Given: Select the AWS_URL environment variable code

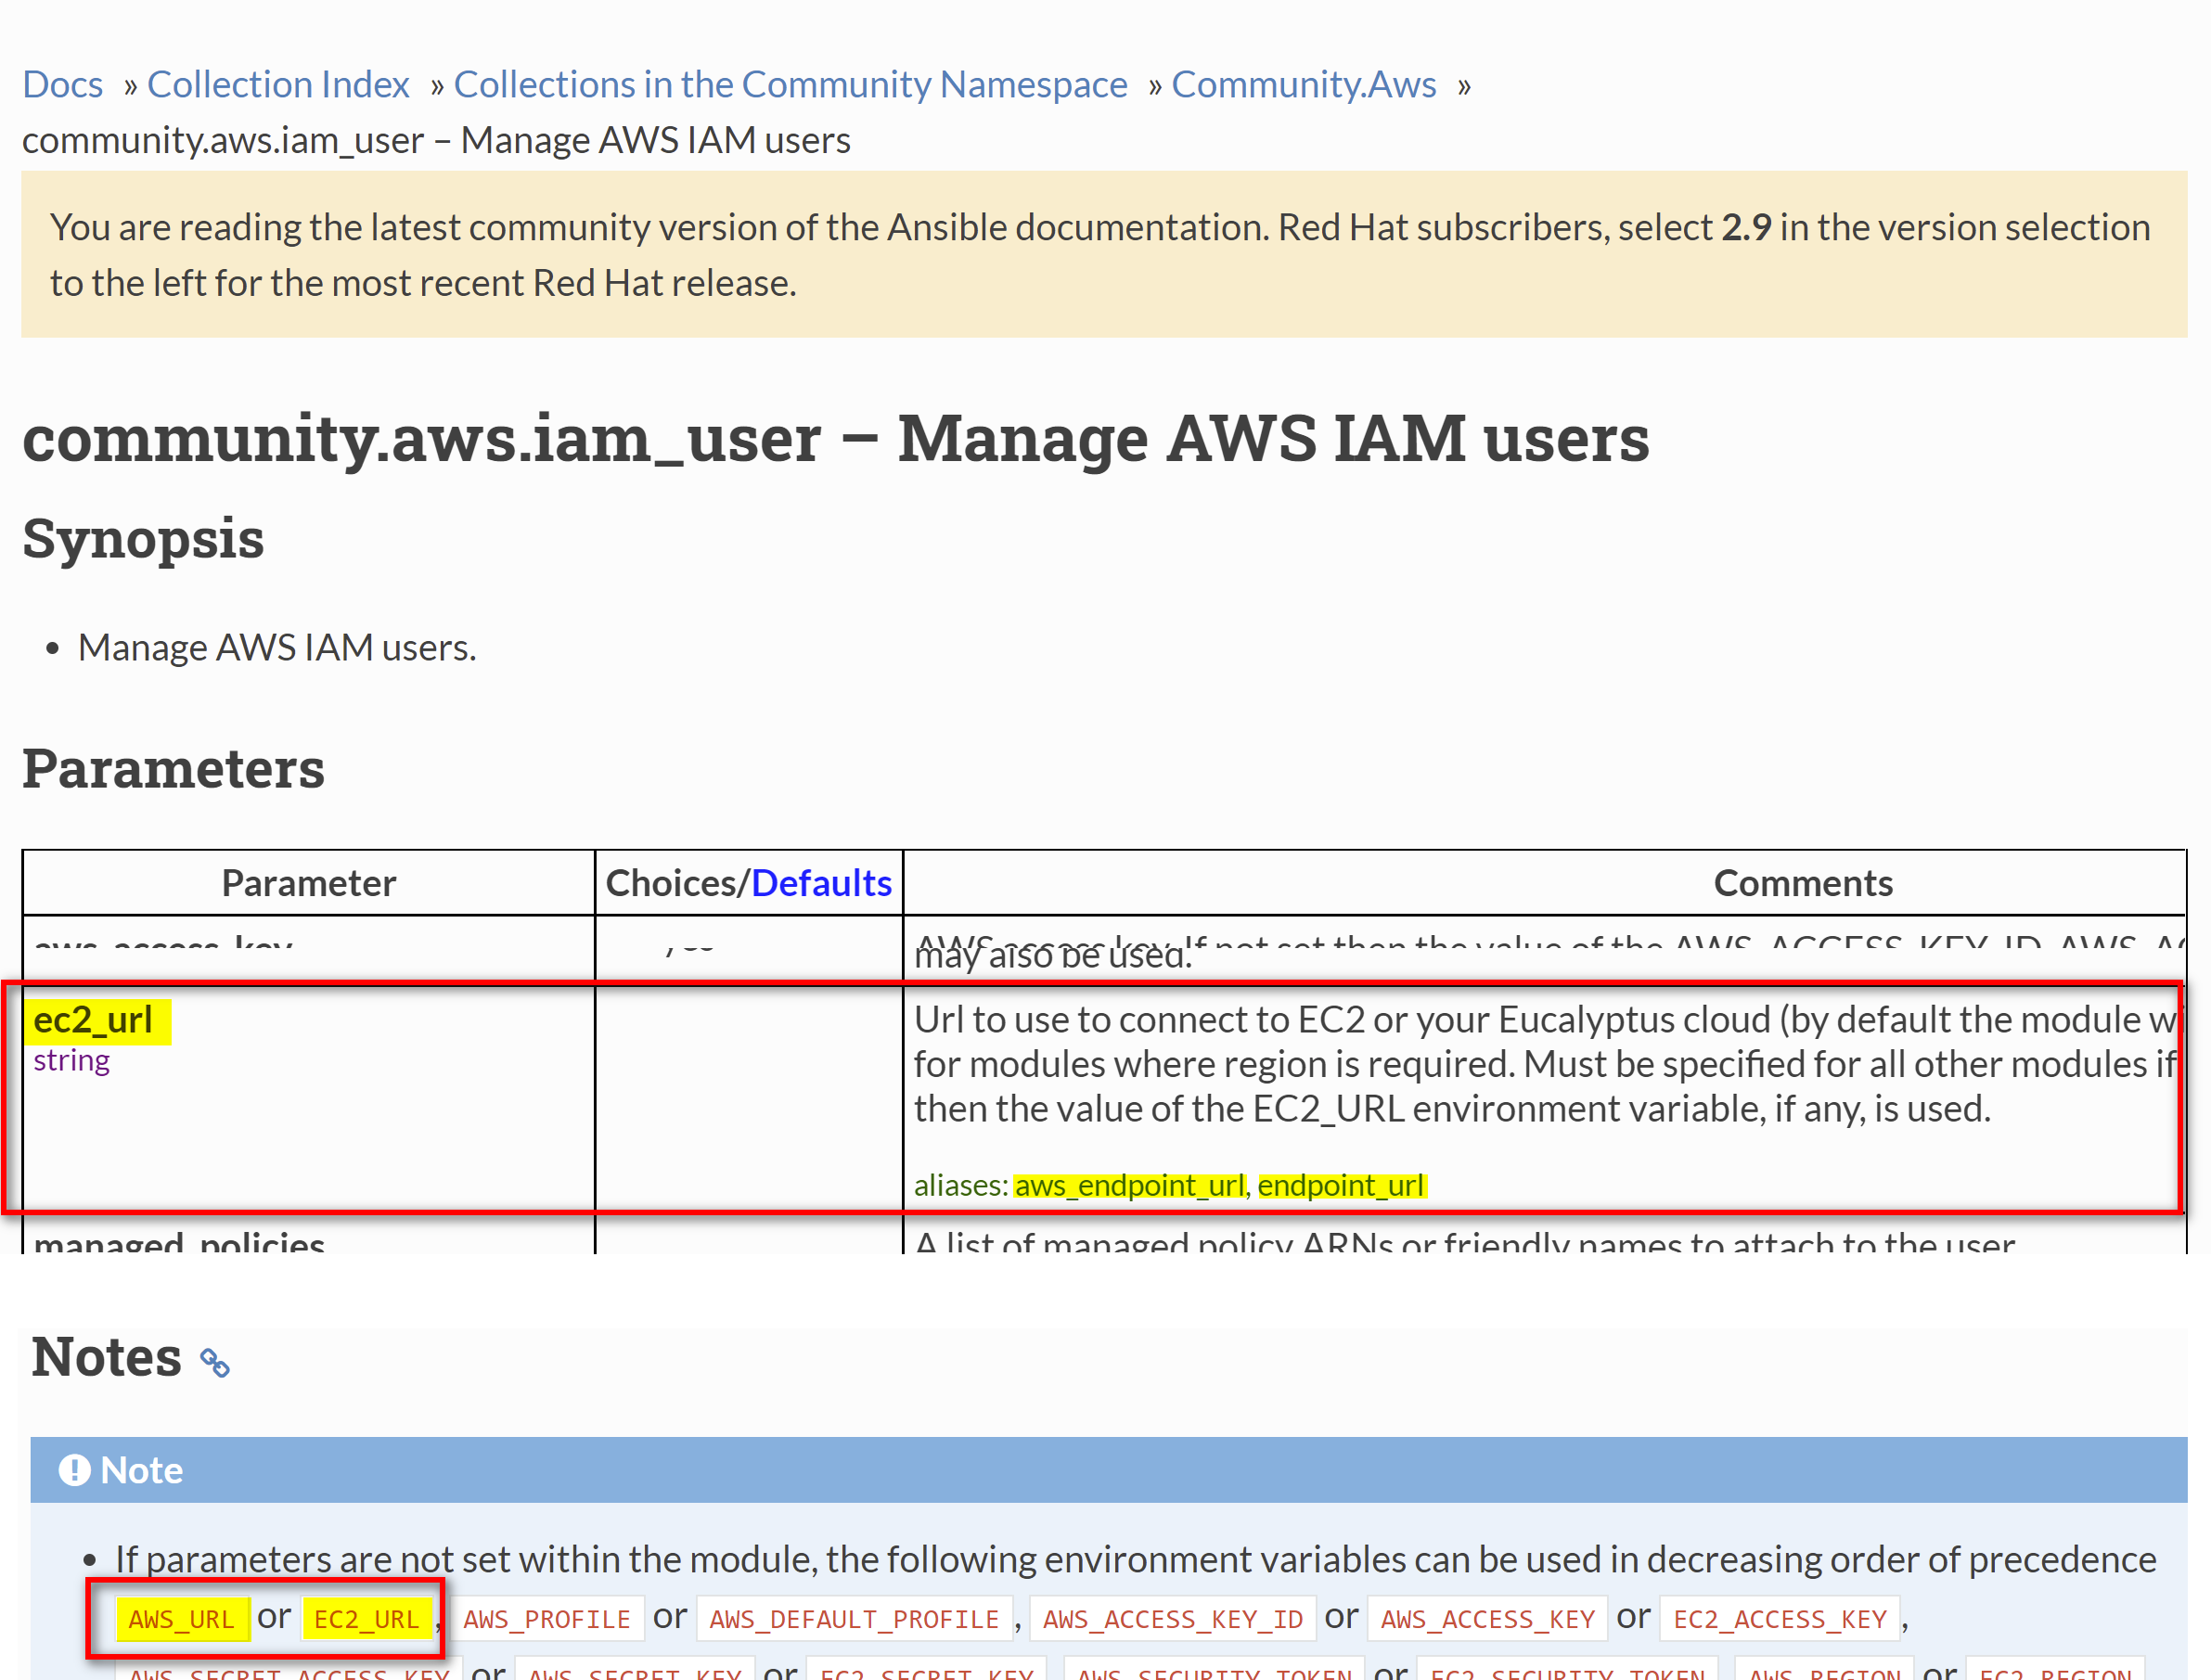Looking at the screenshot, I should (181, 1619).
